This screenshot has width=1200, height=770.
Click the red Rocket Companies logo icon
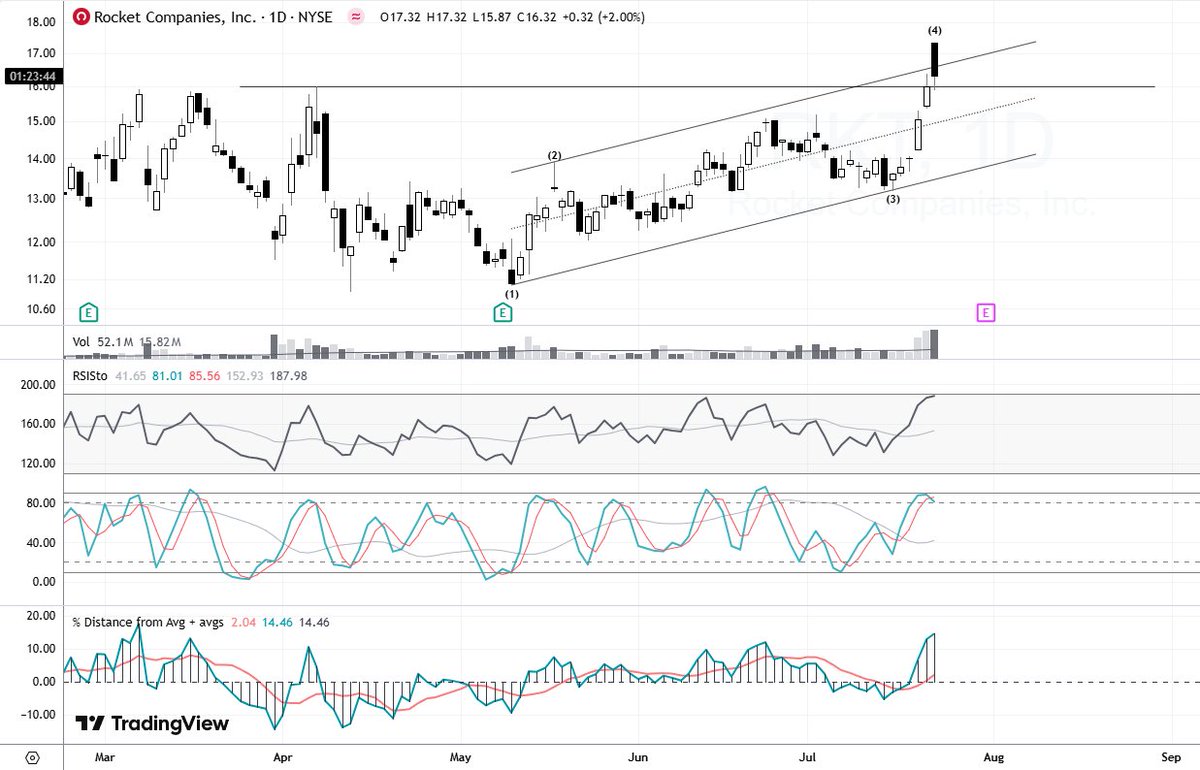(81, 17)
